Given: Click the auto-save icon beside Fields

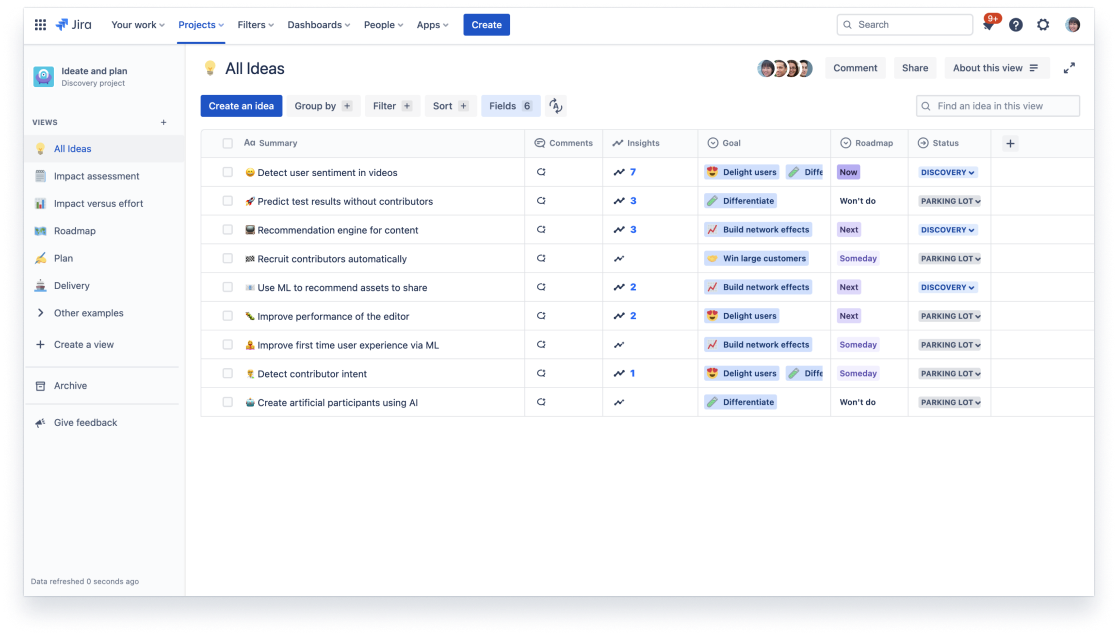Looking at the screenshot, I should (x=556, y=106).
